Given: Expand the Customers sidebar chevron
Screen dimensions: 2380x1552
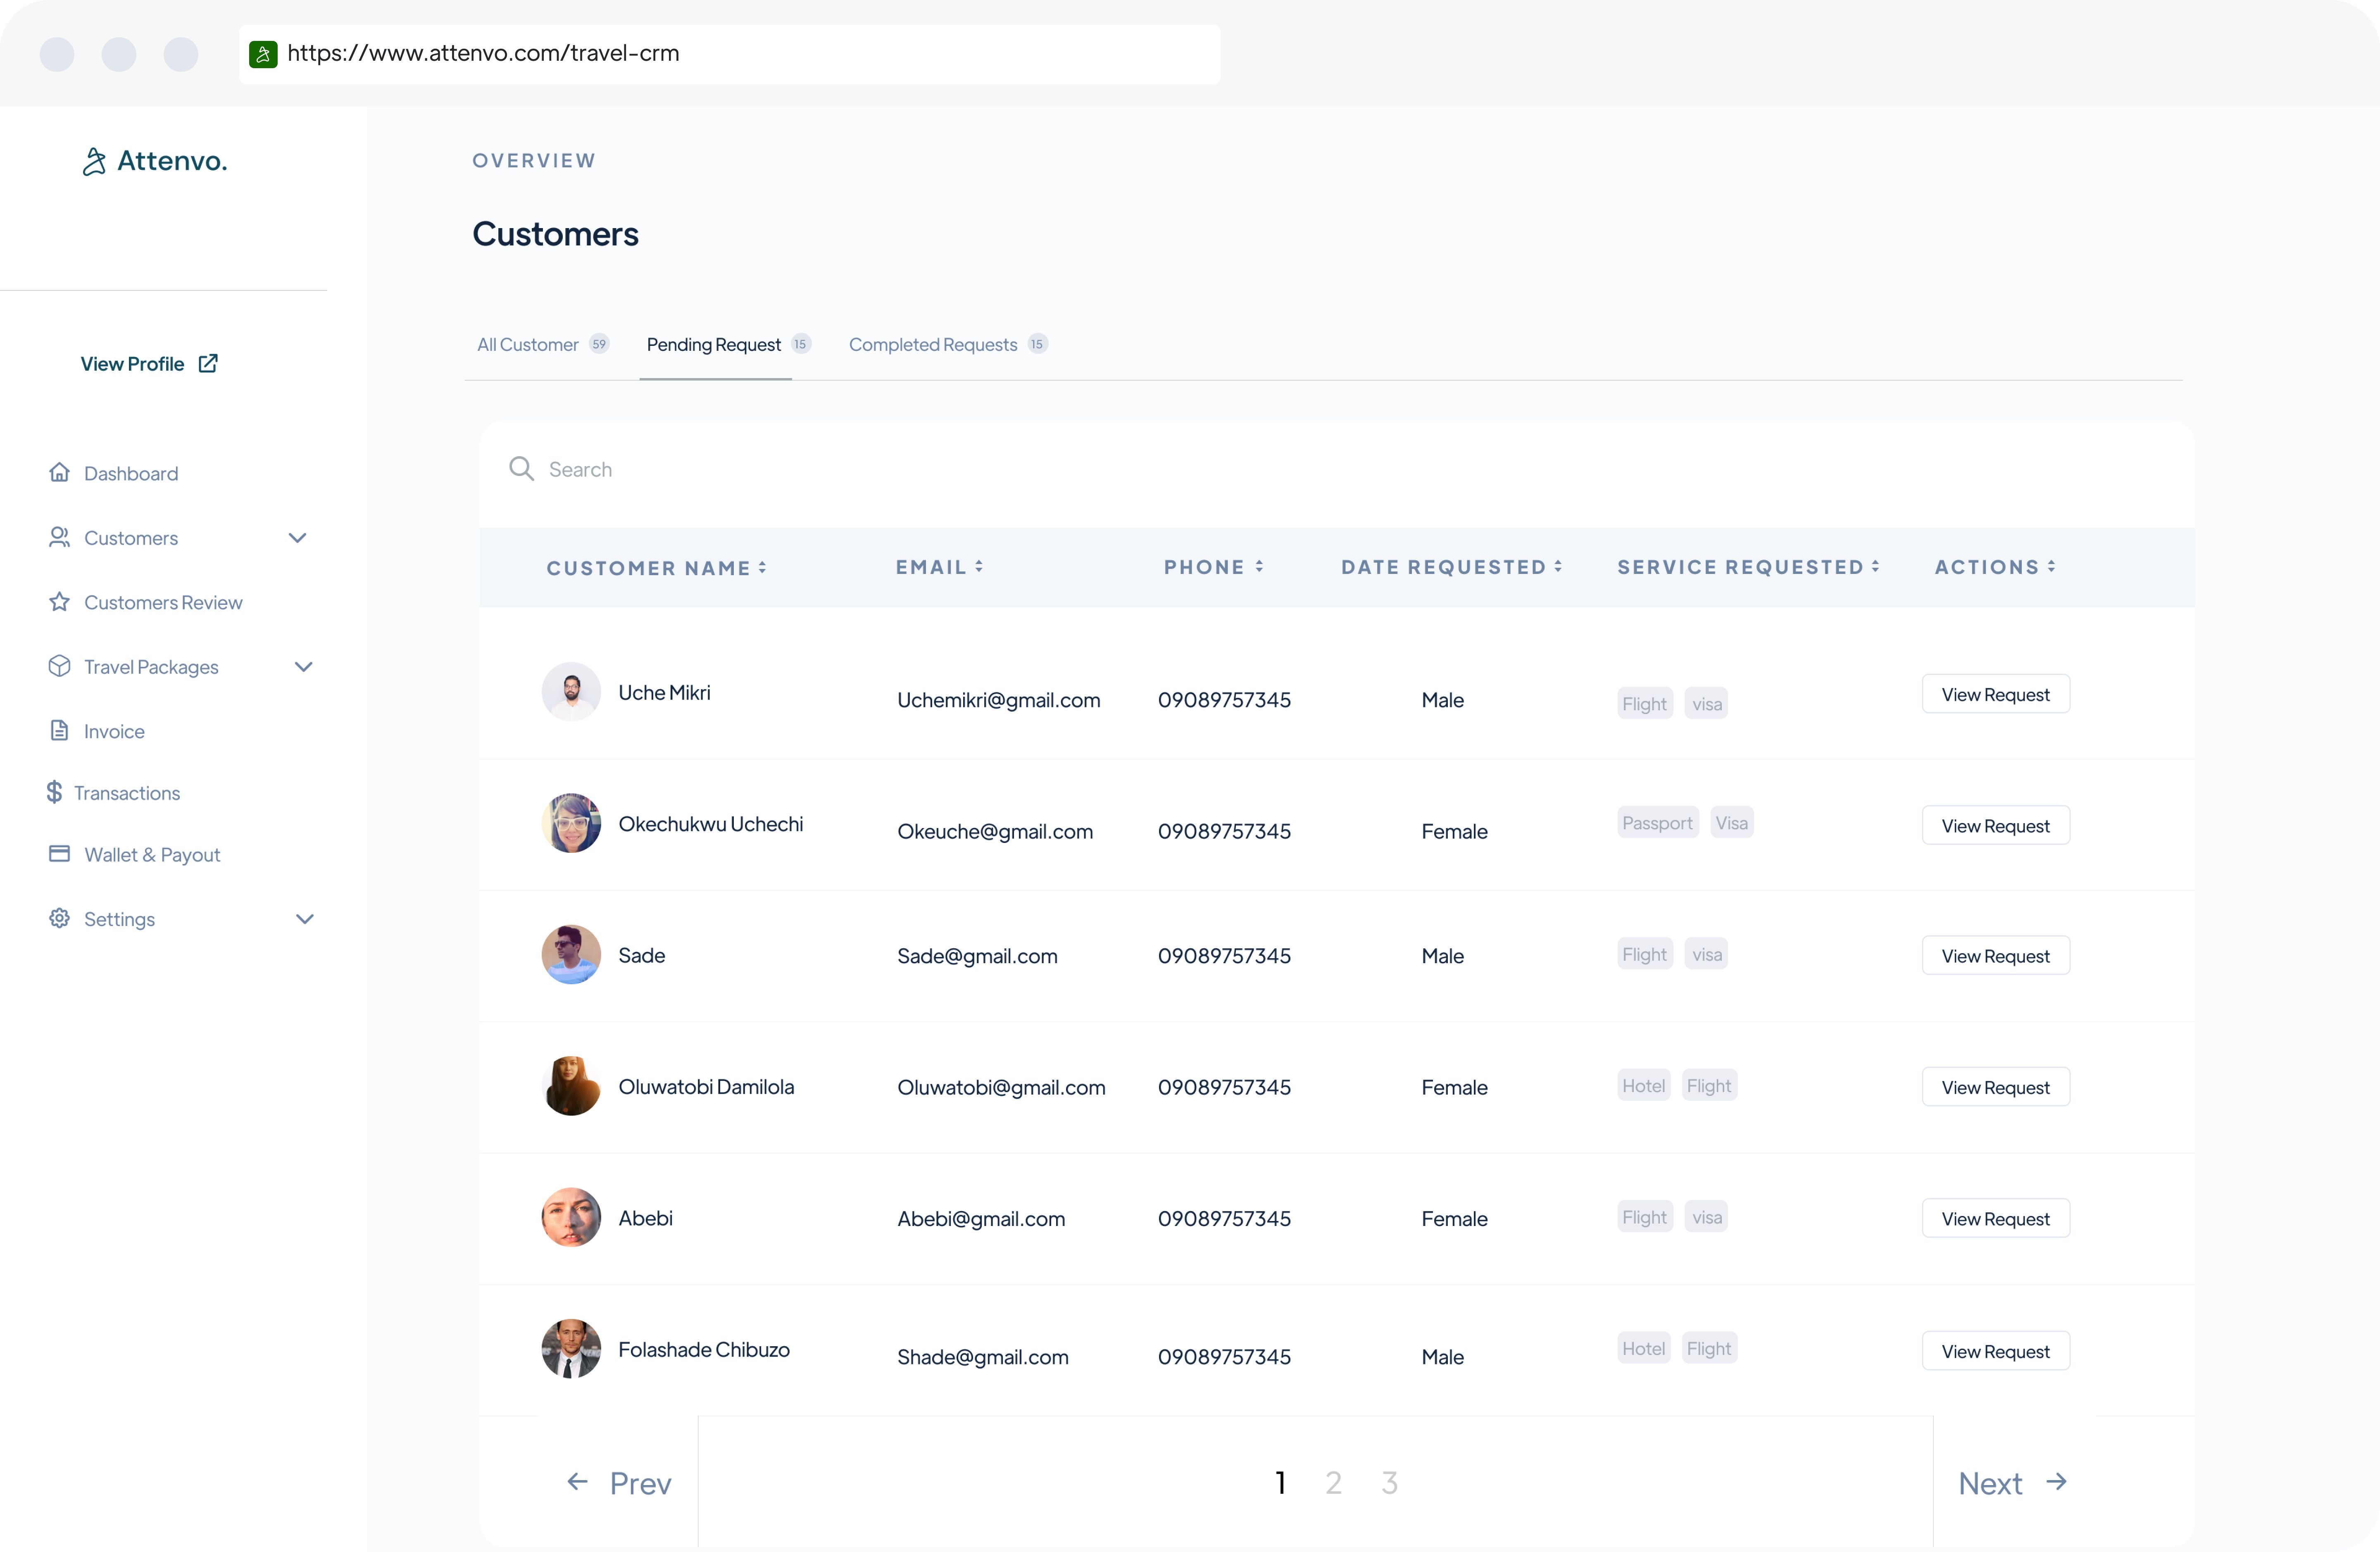Looking at the screenshot, I should point(297,537).
